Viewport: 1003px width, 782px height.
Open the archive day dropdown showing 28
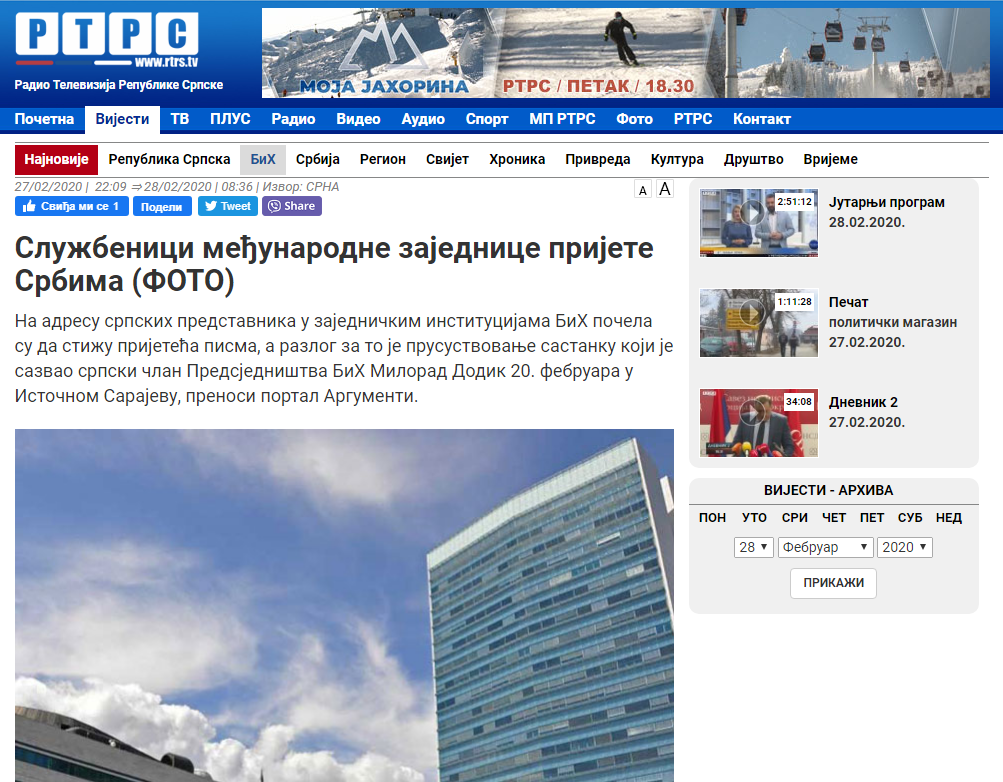pyautogui.click(x=754, y=547)
